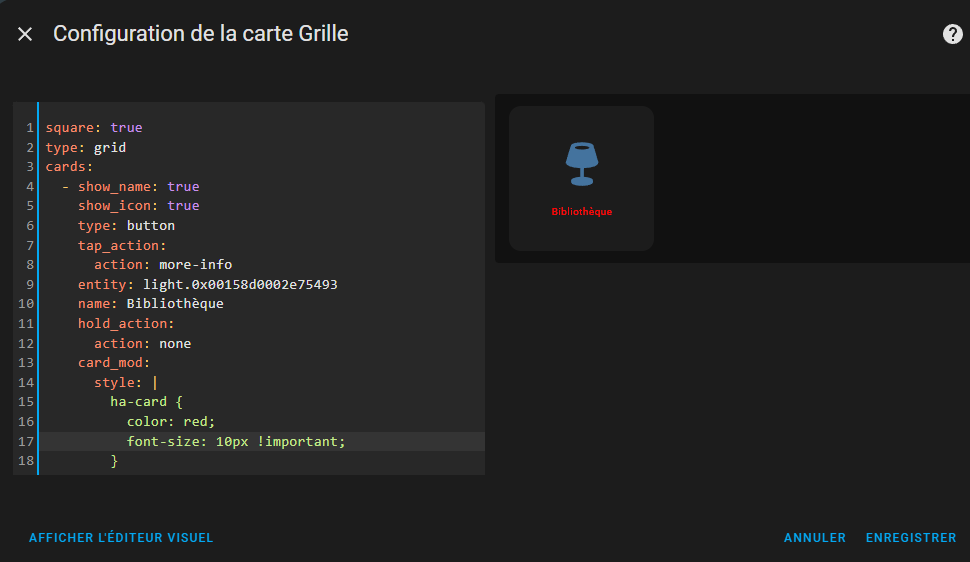The height and width of the screenshot is (562, 970).
Task: Click the 'type: button' line
Action: [x=126, y=225]
